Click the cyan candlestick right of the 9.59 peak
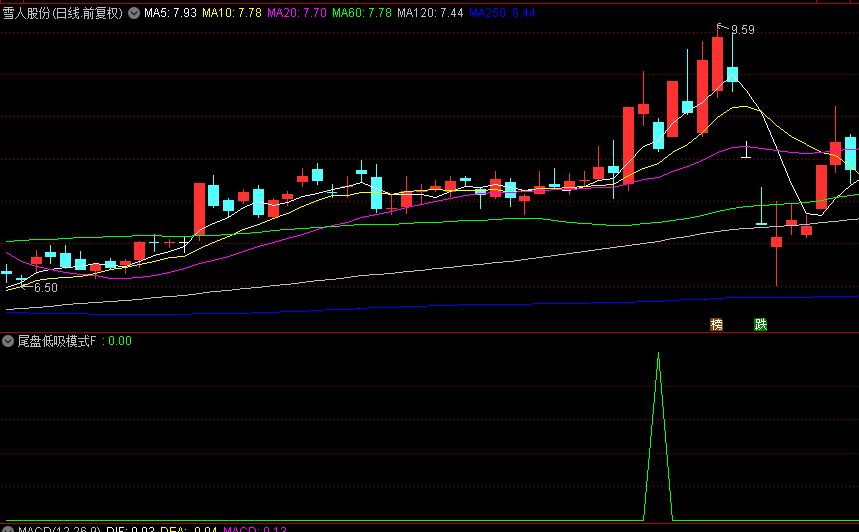This screenshot has width=859, height=532. [732, 73]
